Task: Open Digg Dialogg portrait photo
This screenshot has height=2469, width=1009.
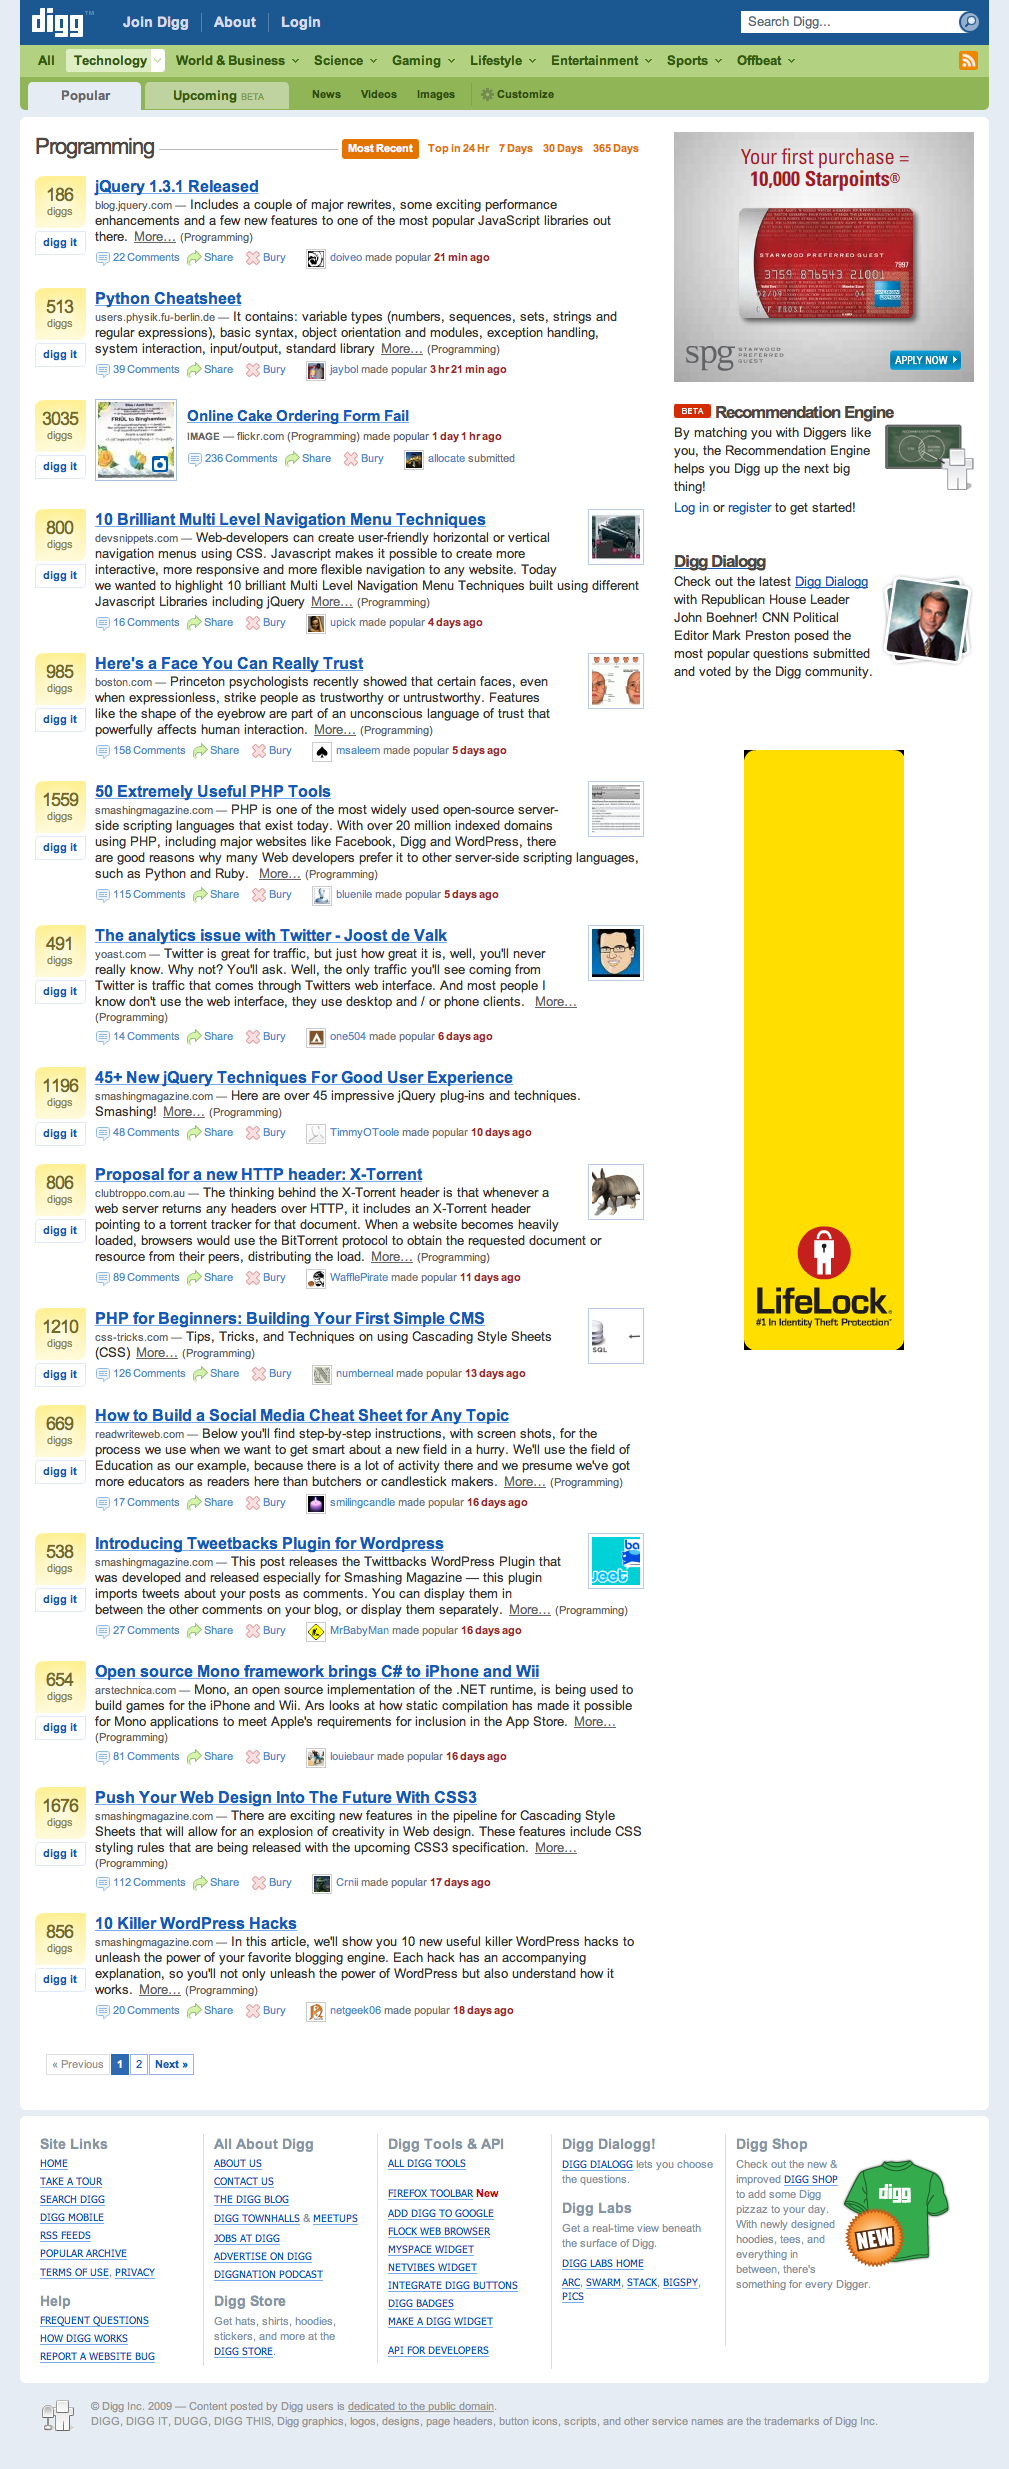Action: 929,620
